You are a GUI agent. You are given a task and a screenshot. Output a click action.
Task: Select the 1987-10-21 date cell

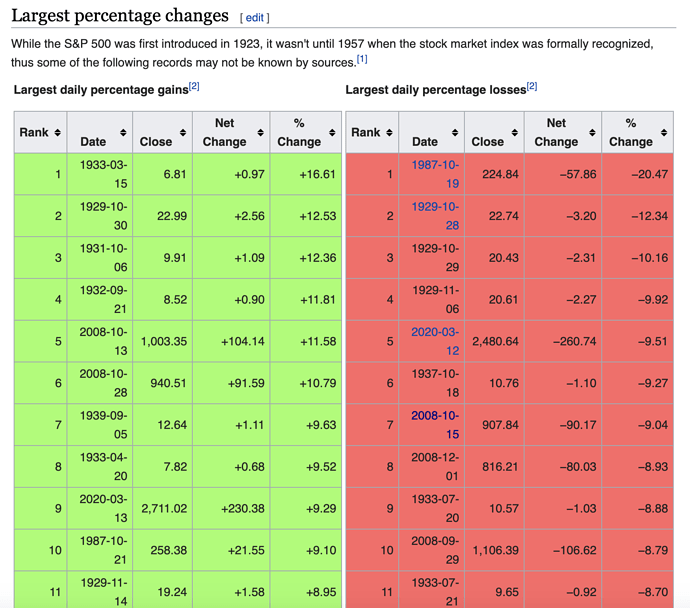100,550
